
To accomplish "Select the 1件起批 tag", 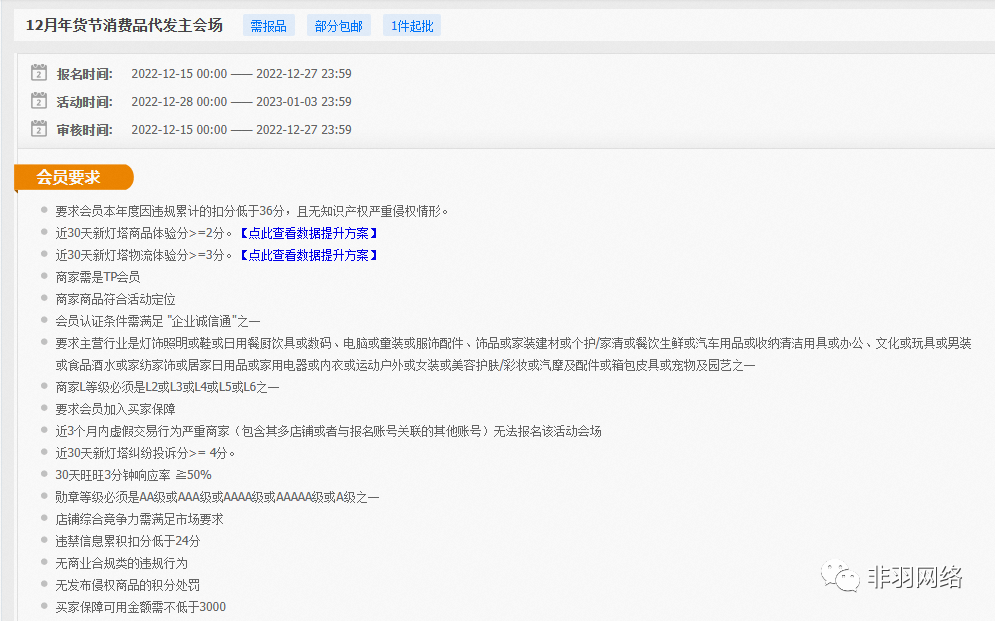I will tap(411, 26).
